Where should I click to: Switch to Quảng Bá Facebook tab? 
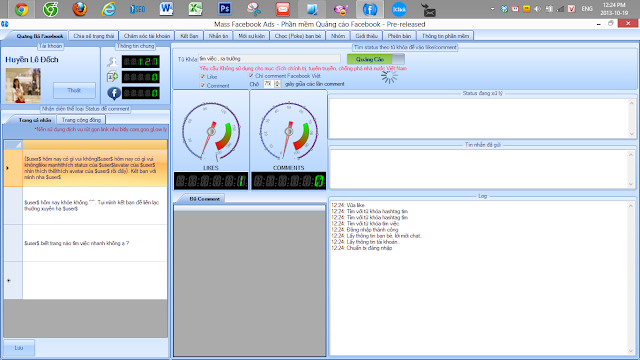click(x=40, y=36)
